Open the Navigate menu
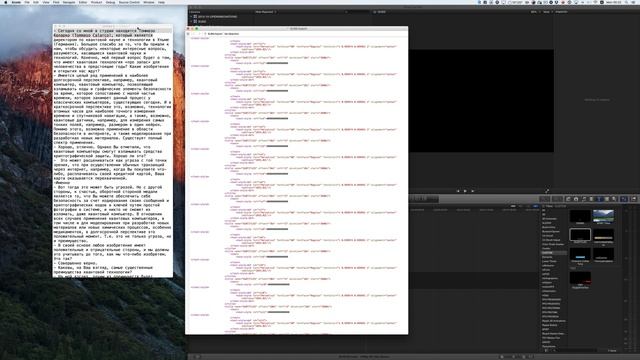Image resolution: width=640 pixels, height=360 pixels. tap(69, 2)
